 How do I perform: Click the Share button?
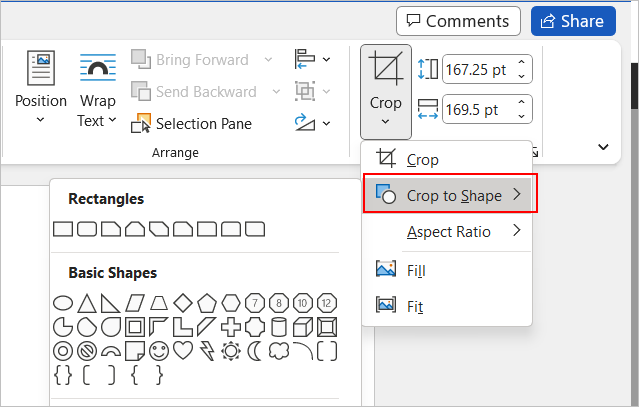(x=573, y=21)
